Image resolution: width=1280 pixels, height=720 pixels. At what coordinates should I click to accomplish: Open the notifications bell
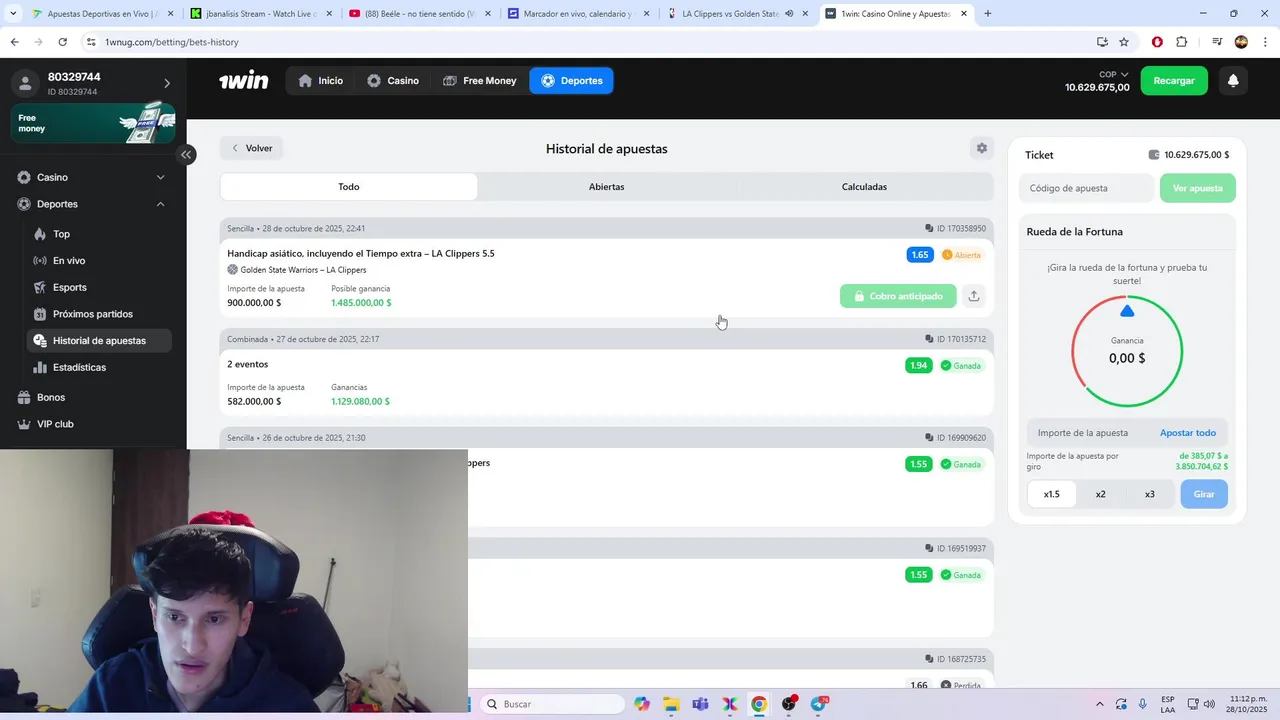(x=1233, y=81)
